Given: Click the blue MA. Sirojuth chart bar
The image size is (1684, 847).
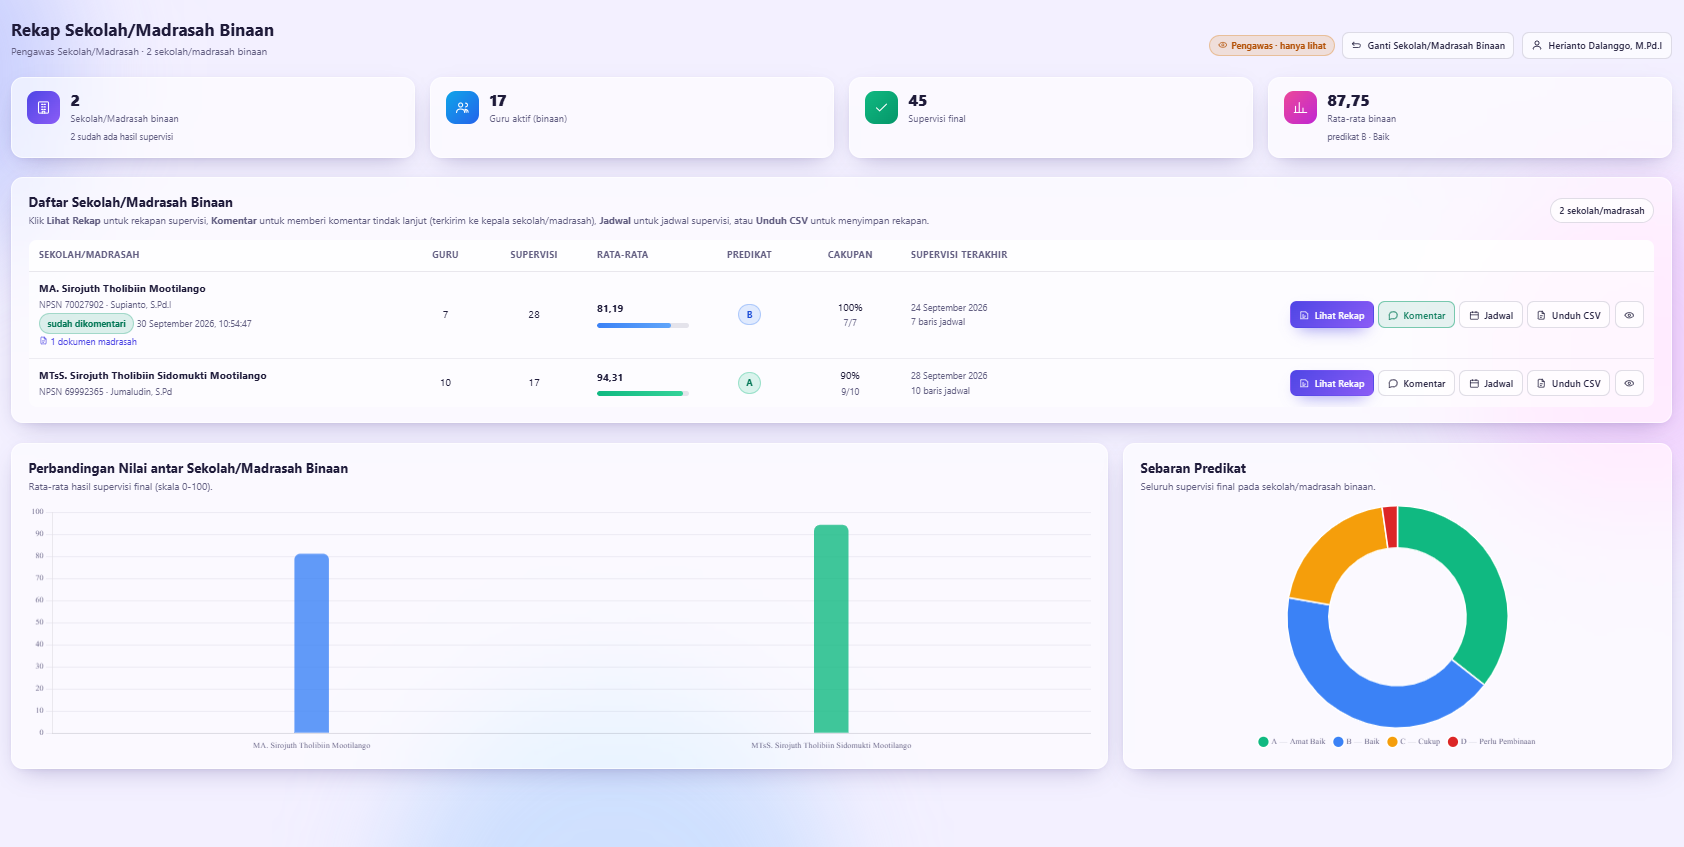Looking at the screenshot, I should (x=311, y=643).
